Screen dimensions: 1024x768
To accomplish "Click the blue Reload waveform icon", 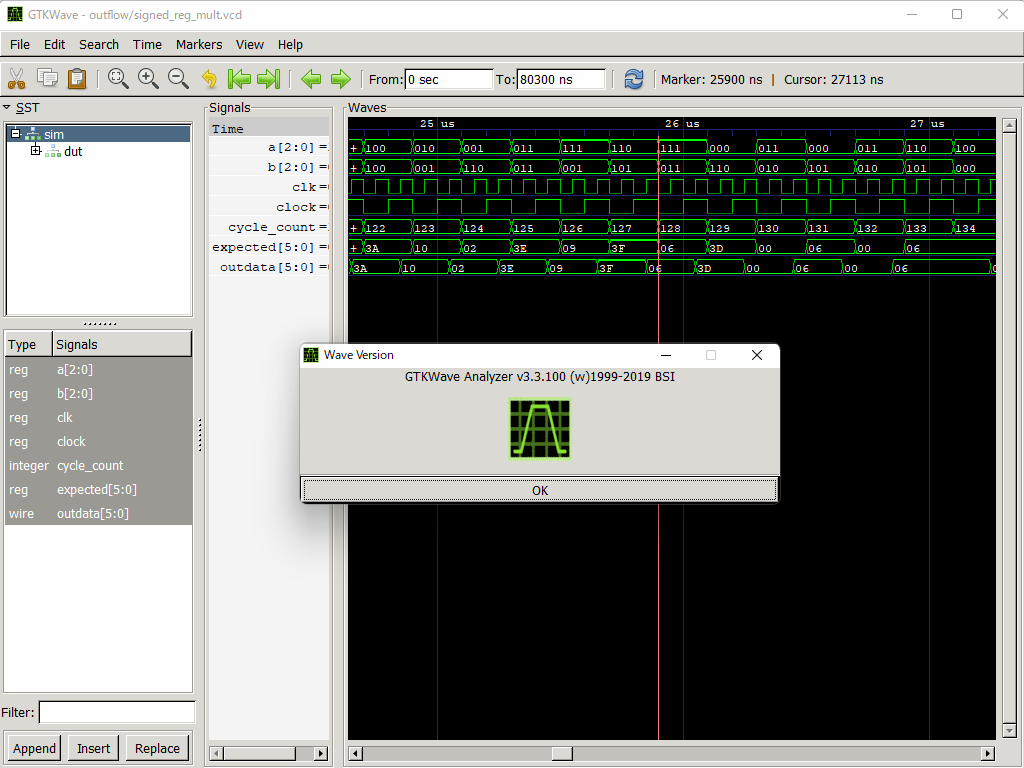I will (633, 79).
